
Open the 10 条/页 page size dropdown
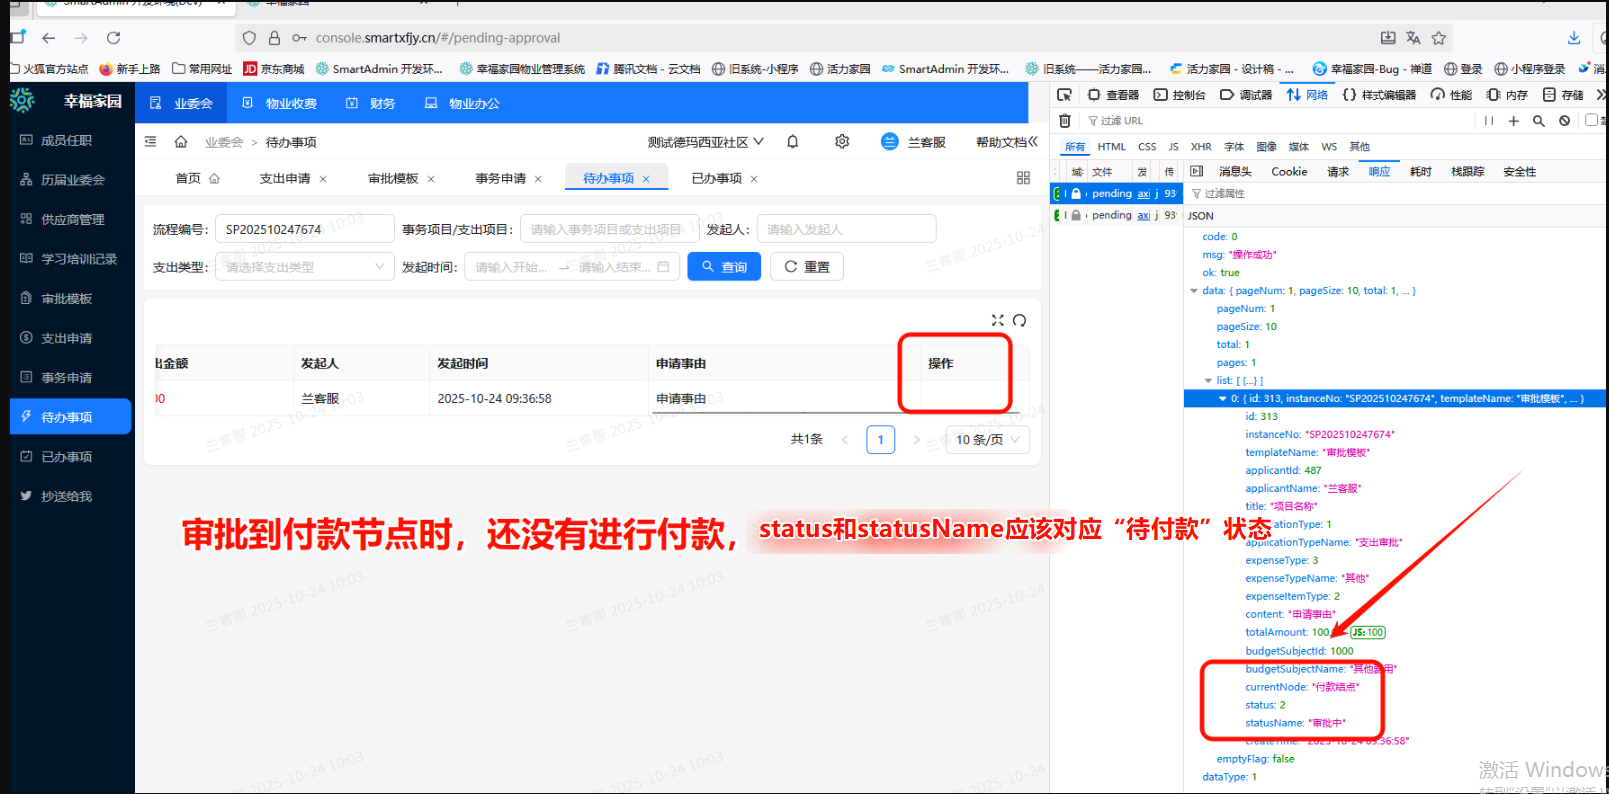coord(987,439)
